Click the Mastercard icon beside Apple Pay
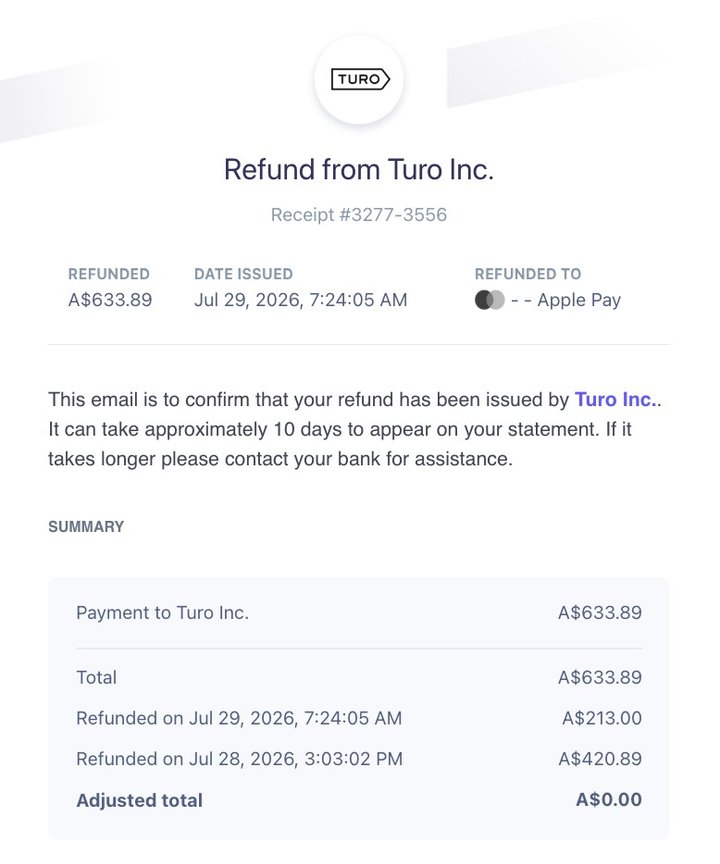The image size is (720, 864). [x=489, y=300]
